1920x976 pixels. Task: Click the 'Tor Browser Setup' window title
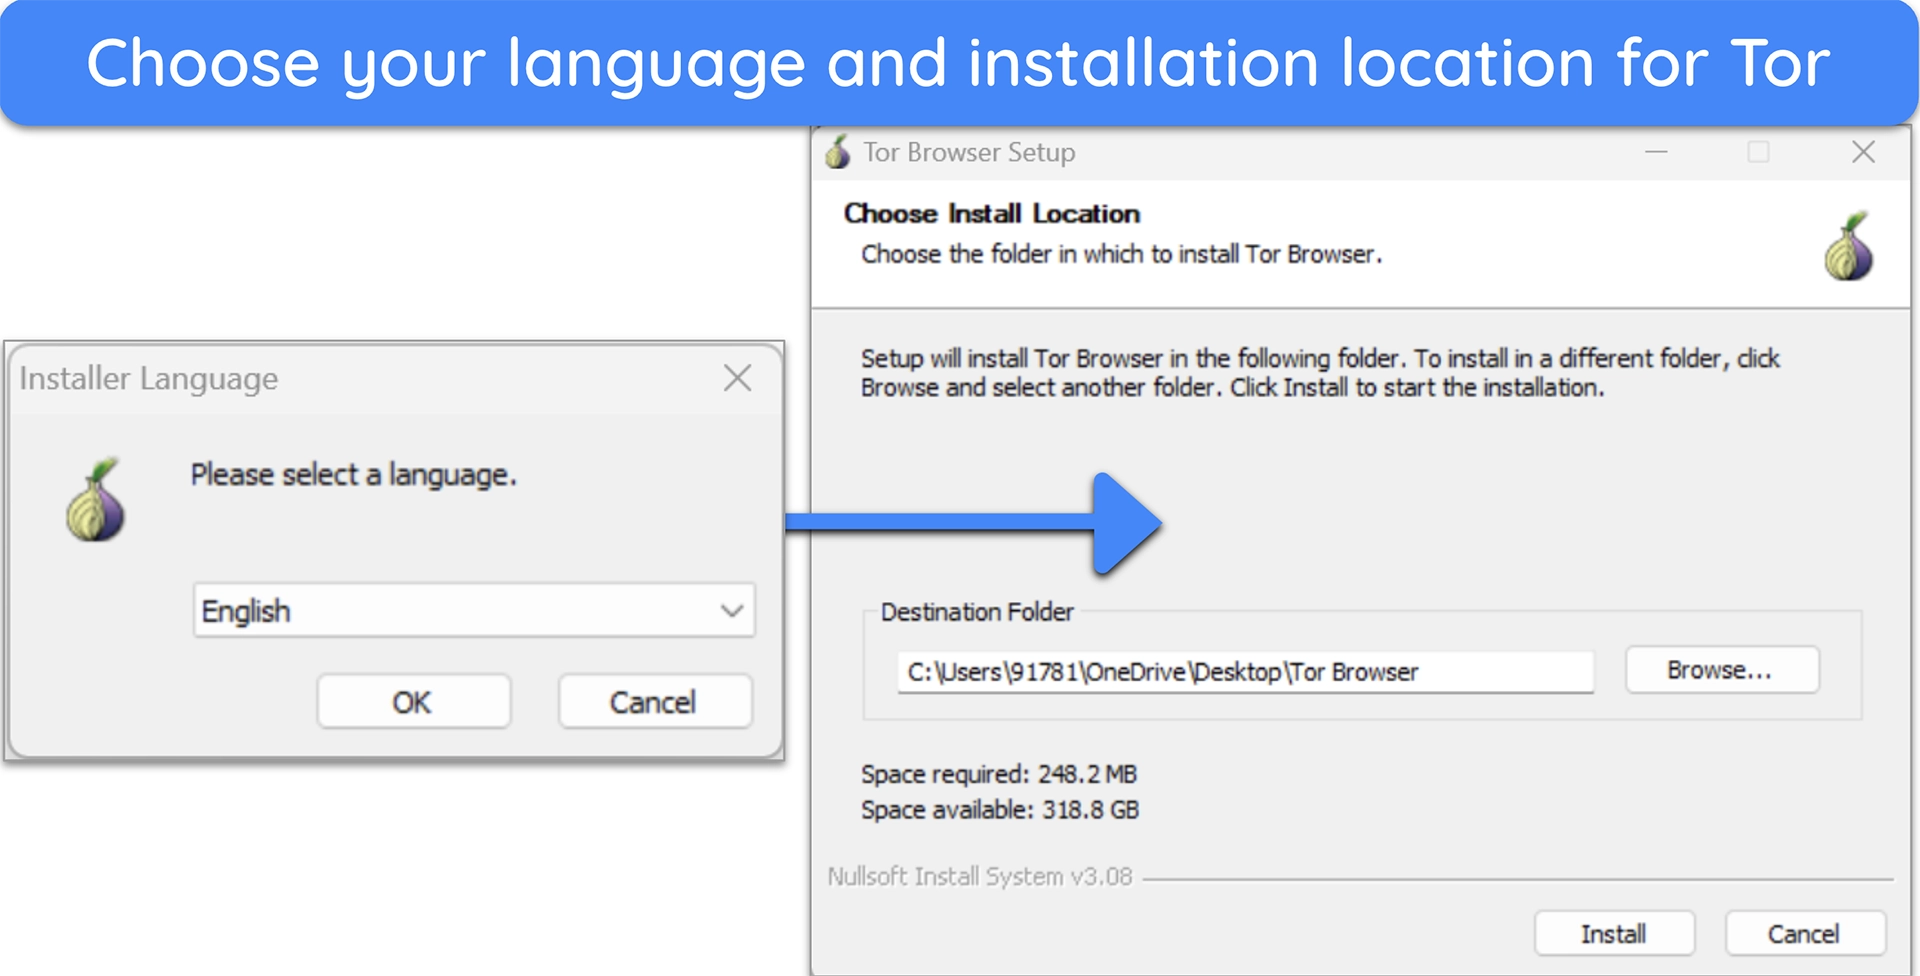(x=969, y=152)
